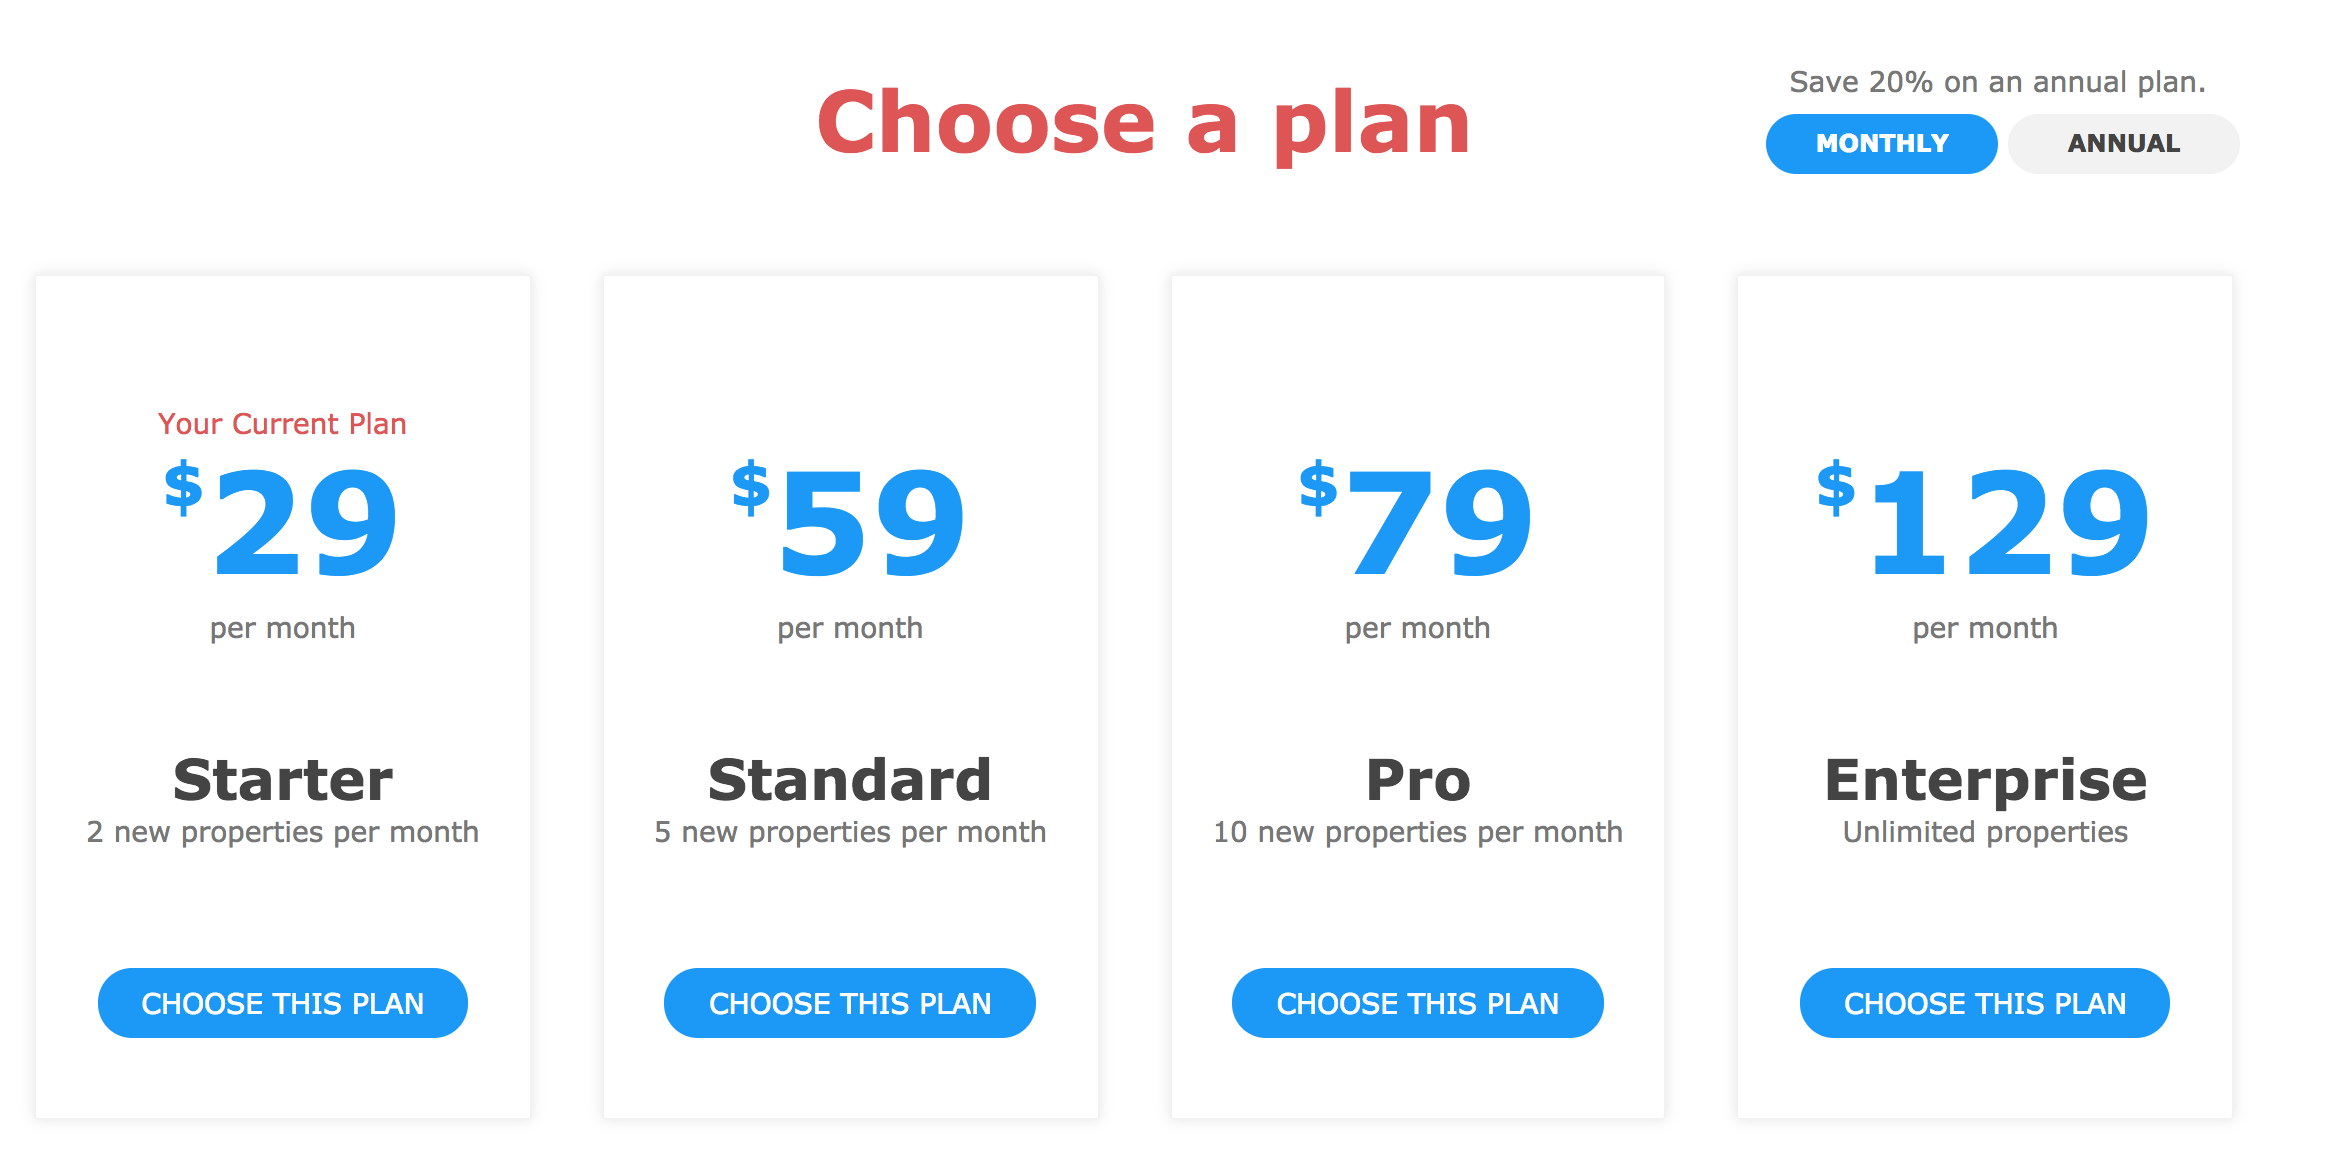Click "10 new properties per month" text
The image size is (2352, 1170).
click(x=1418, y=832)
